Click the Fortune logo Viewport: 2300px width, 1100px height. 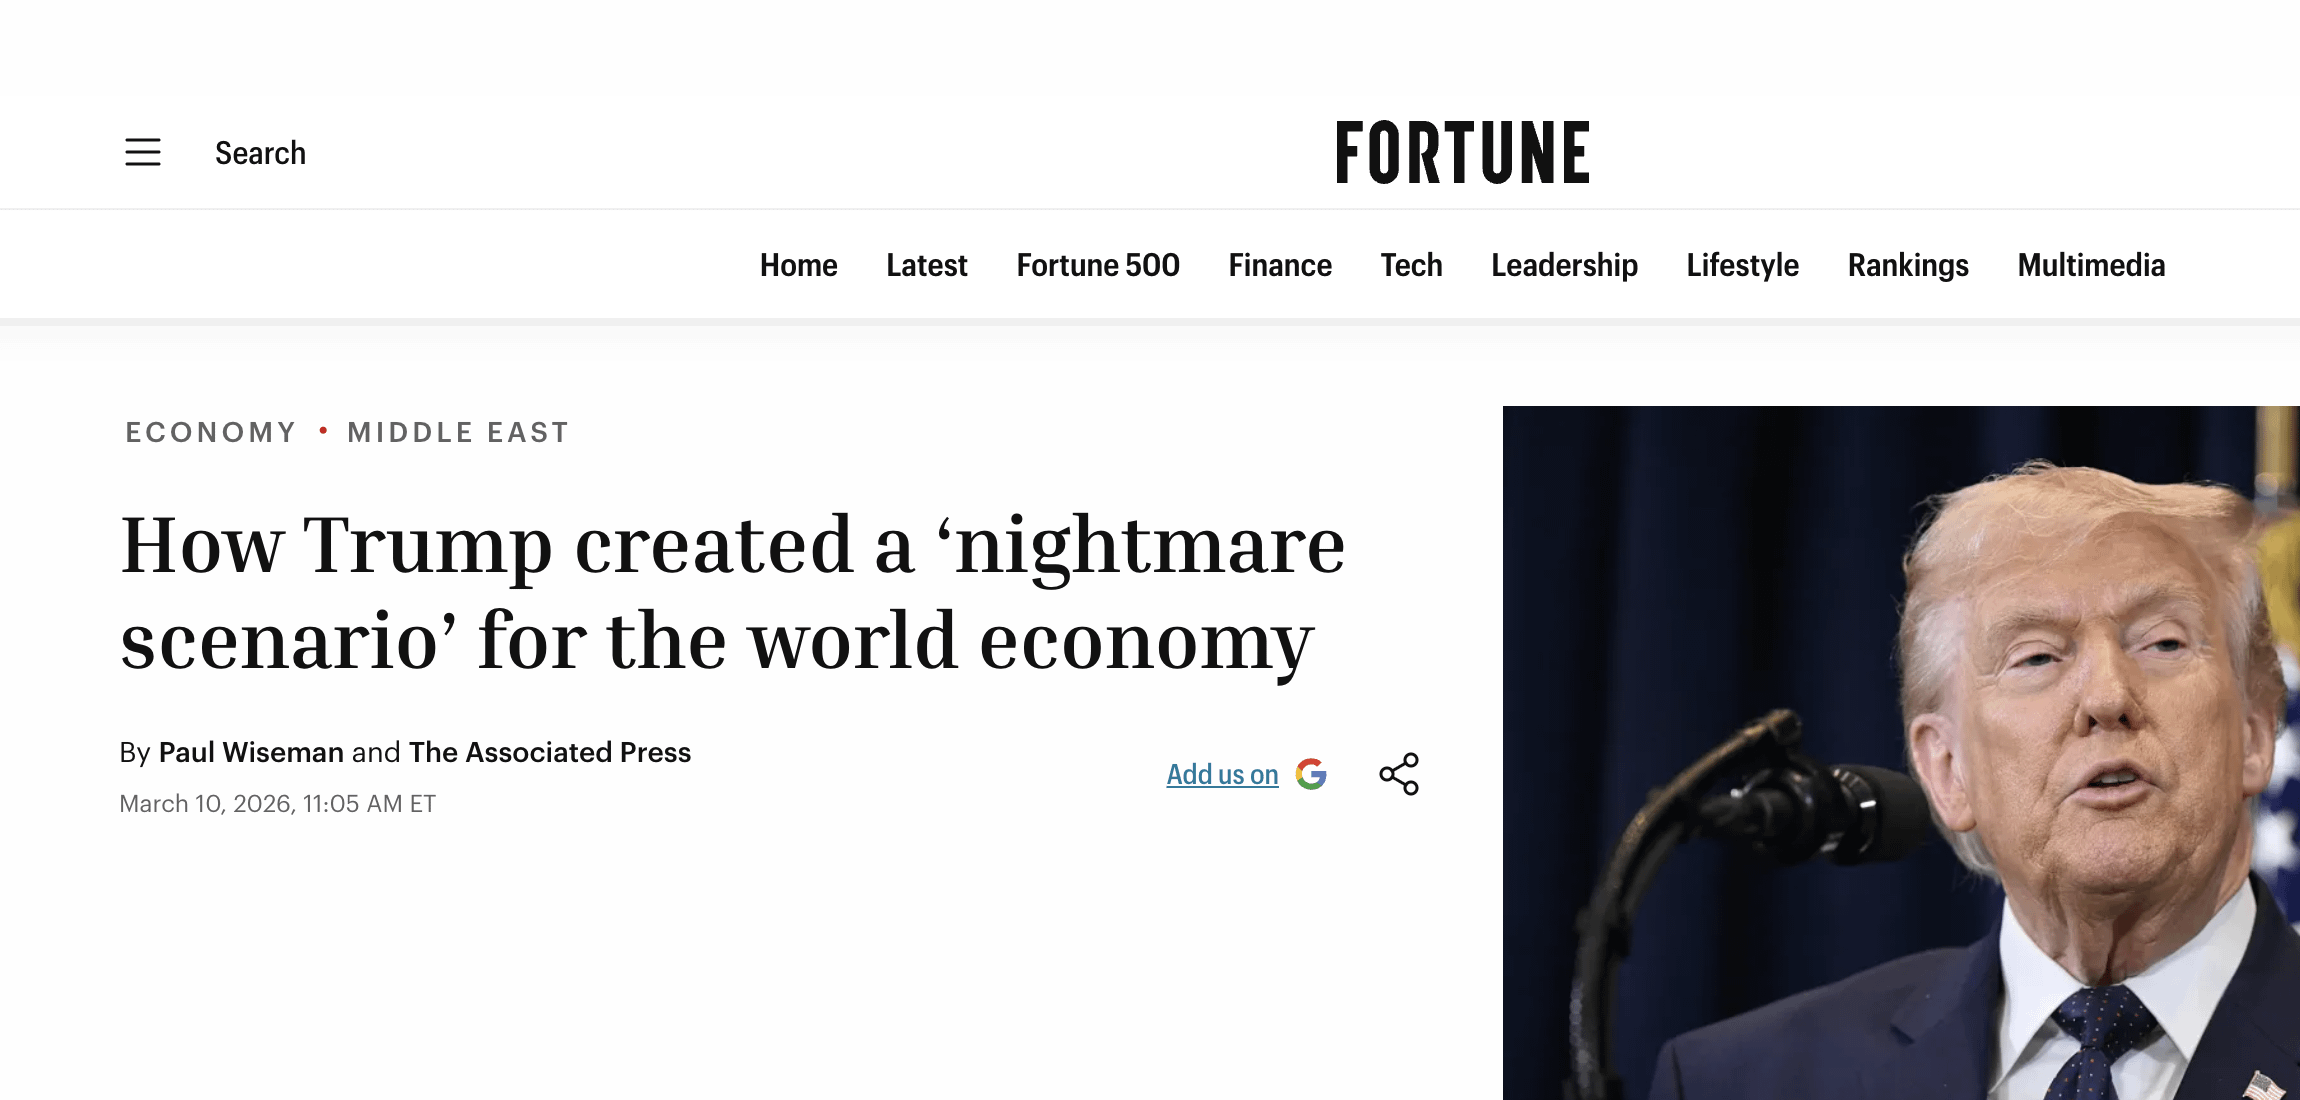1462,153
